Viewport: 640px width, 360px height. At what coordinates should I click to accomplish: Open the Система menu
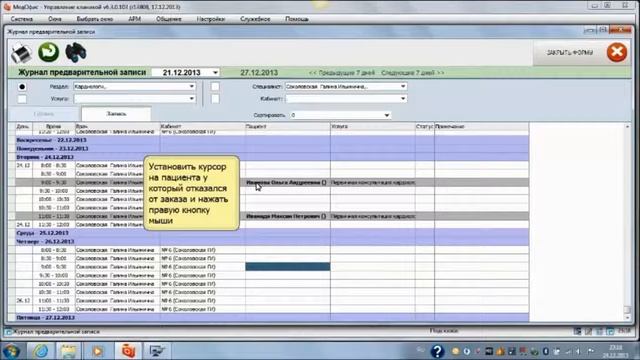point(22,19)
